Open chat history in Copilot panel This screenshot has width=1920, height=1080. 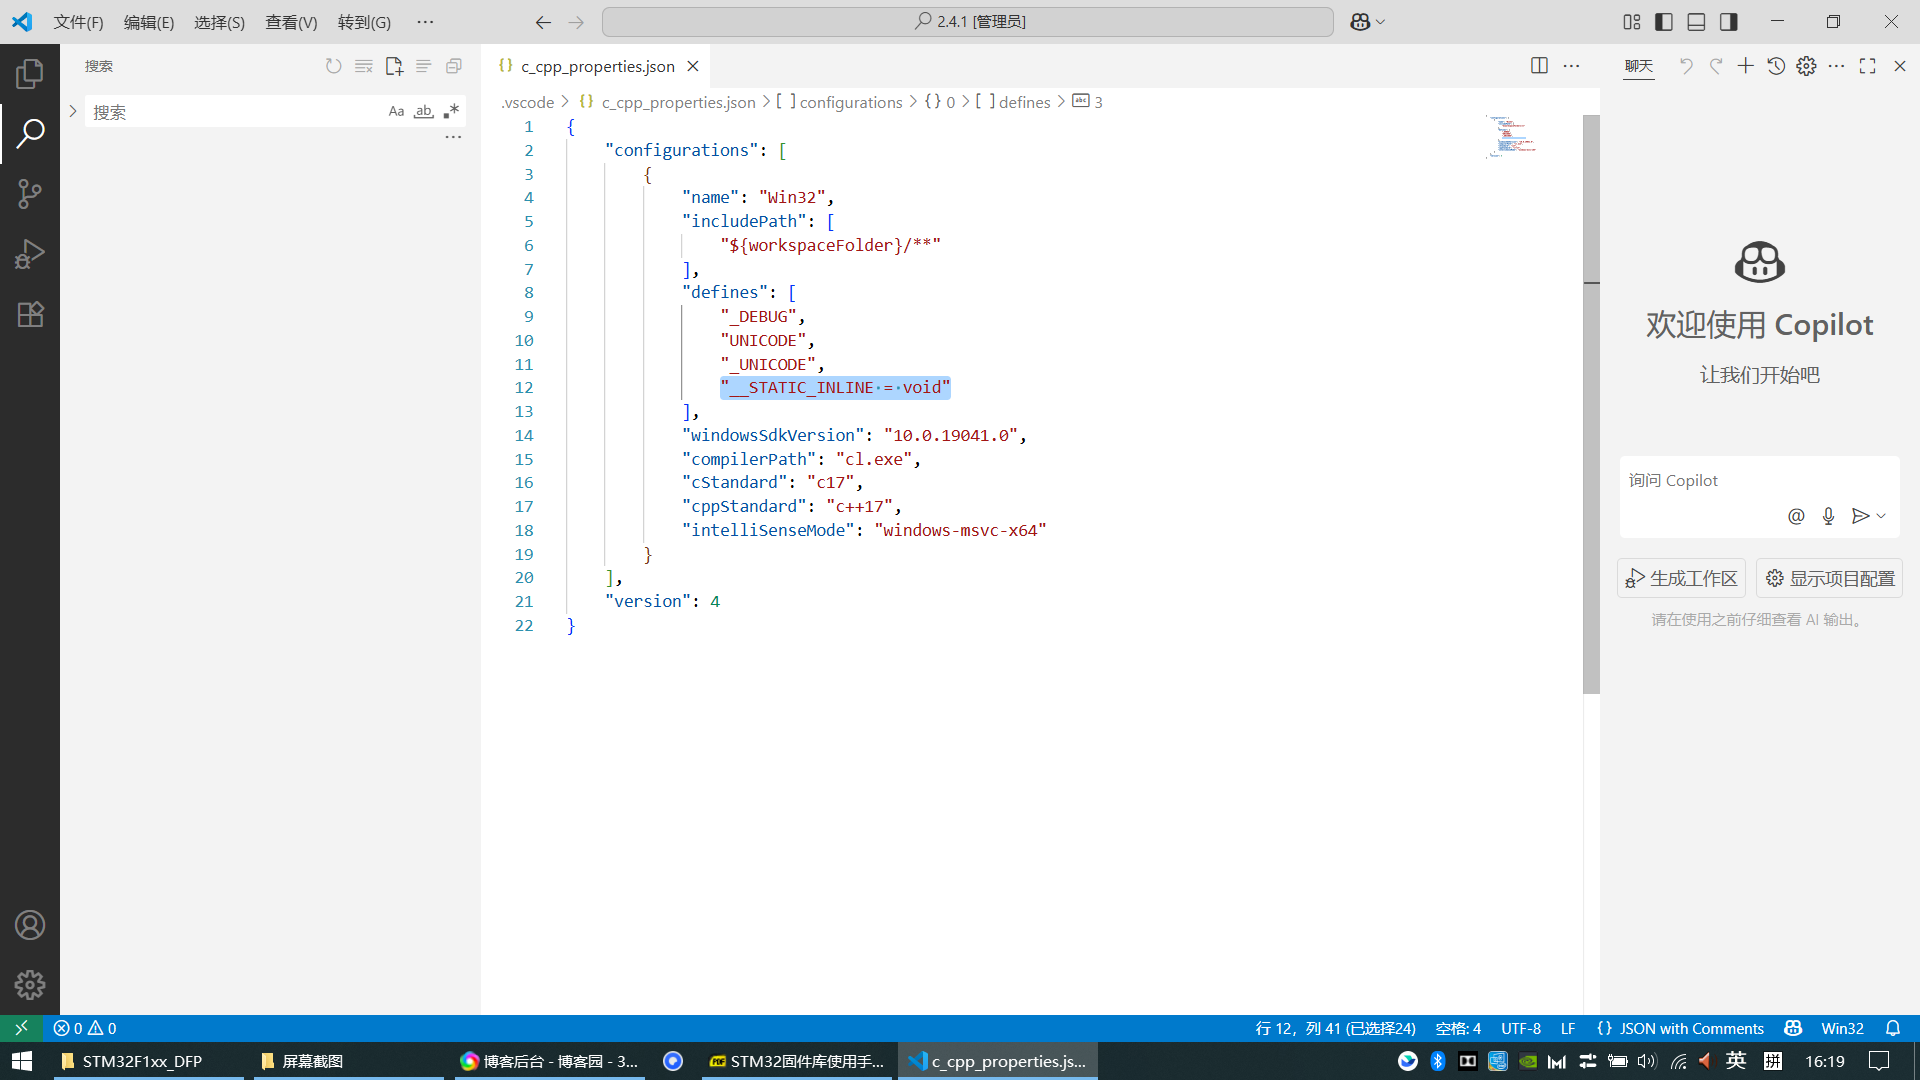tap(1776, 66)
